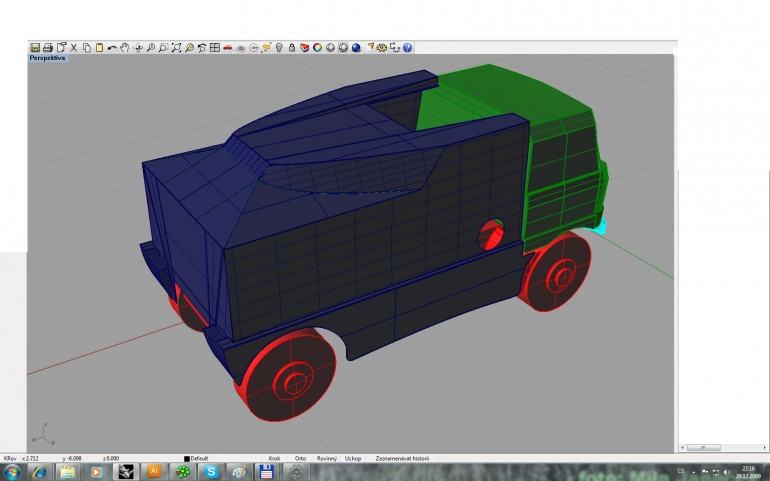This screenshot has width=770, height=481.
Task: Click the Undo arrow icon
Action: tap(112, 48)
